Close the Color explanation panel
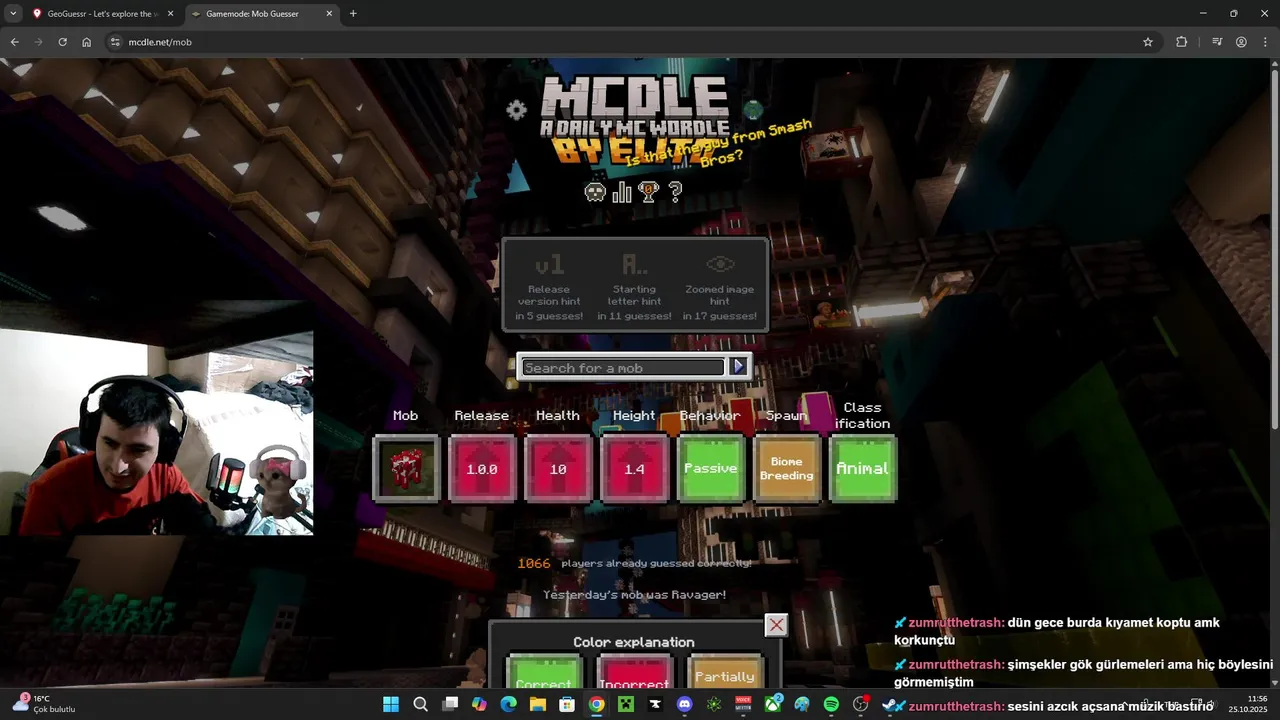1280x720 pixels. coord(776,625)
